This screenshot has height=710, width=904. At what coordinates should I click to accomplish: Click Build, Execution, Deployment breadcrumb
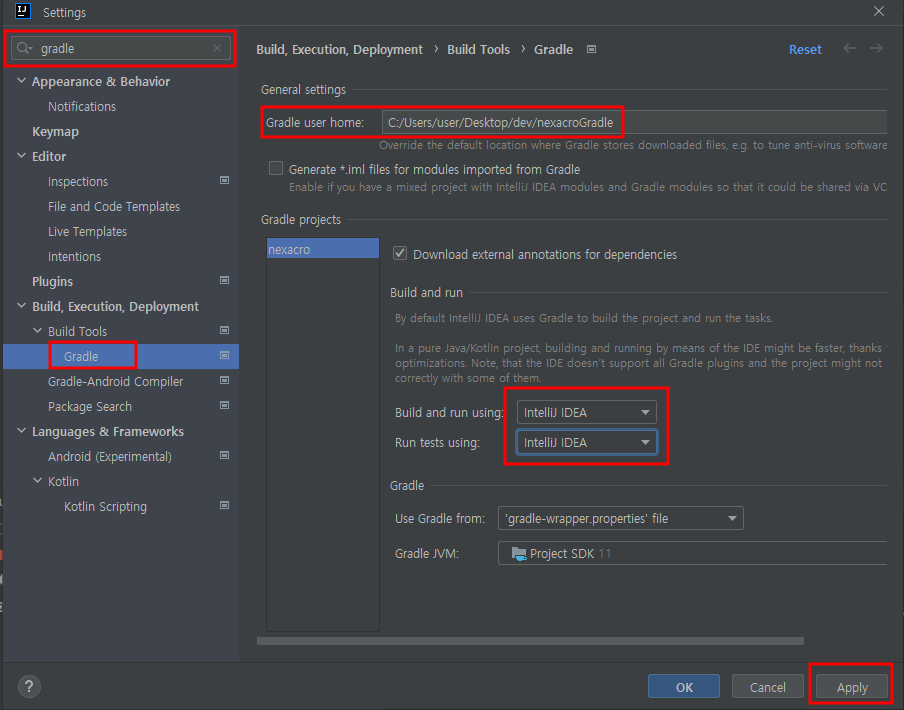340,50
